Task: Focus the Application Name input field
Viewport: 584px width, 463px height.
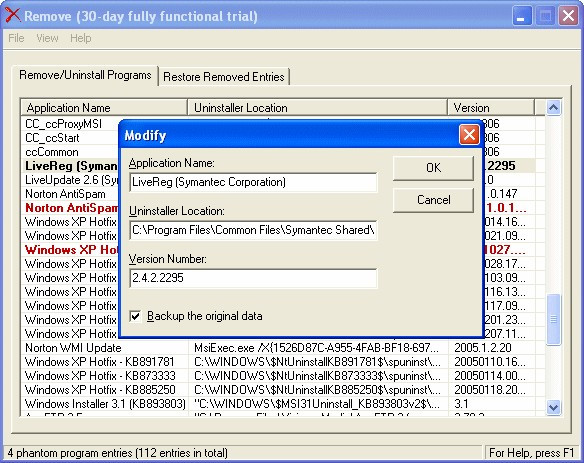Action: [x=253, y=182]
